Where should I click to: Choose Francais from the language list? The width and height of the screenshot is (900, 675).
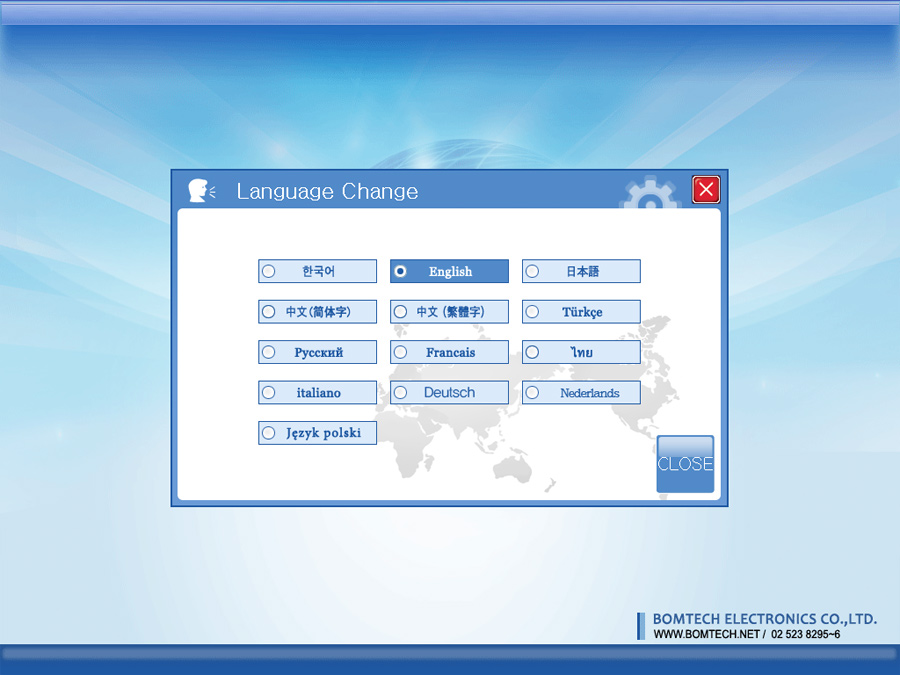pyautogui.click(x=449, y=352)
